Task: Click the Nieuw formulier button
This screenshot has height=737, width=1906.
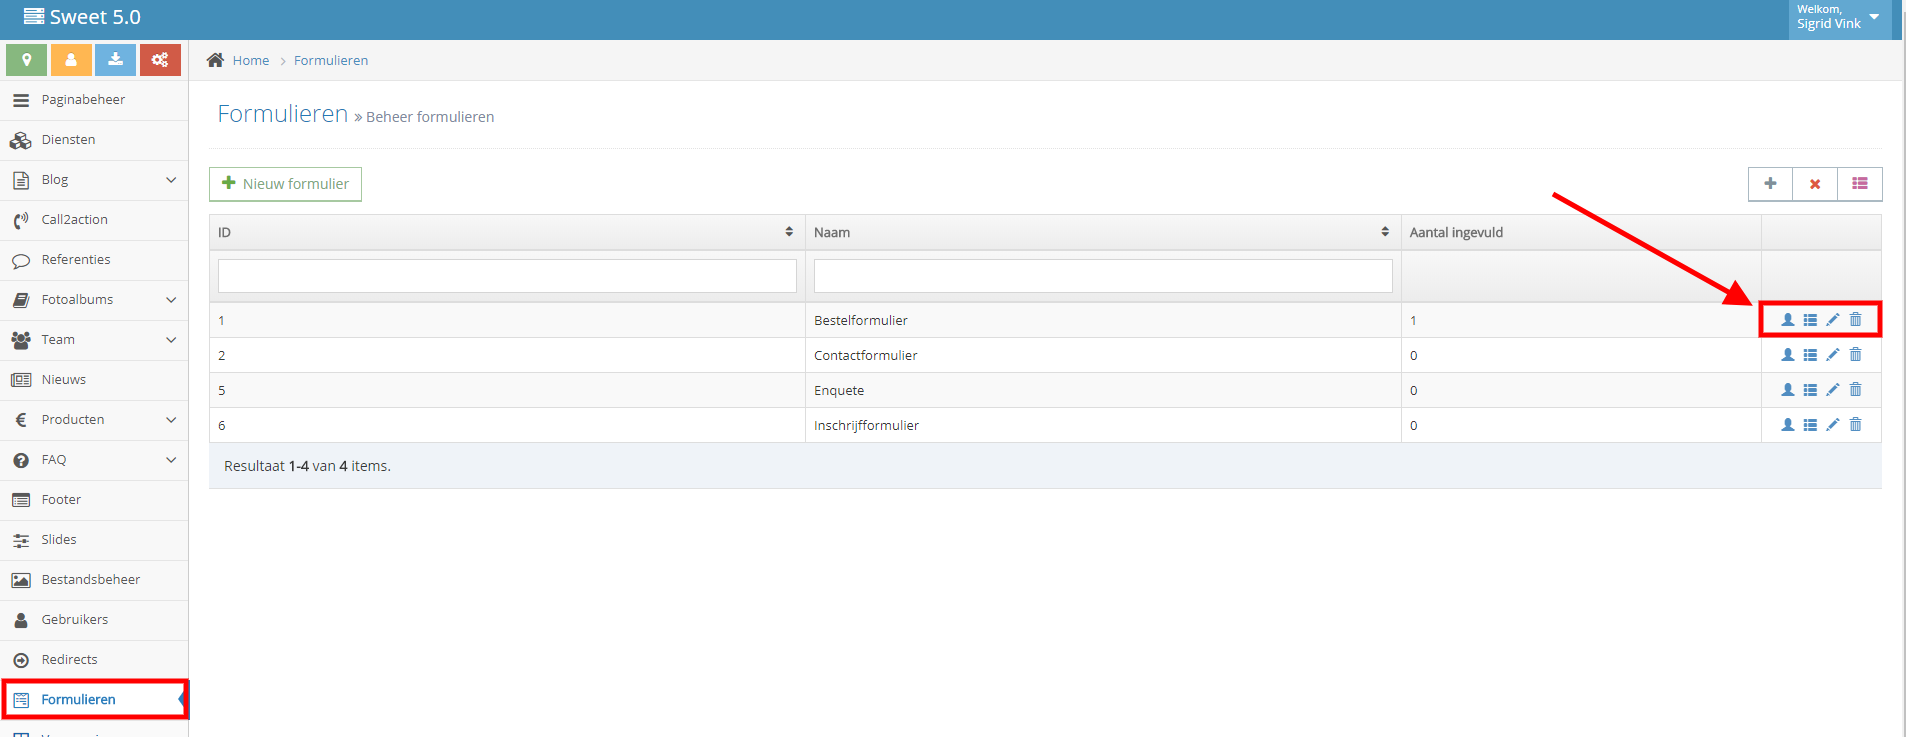Action: (285, 184)
